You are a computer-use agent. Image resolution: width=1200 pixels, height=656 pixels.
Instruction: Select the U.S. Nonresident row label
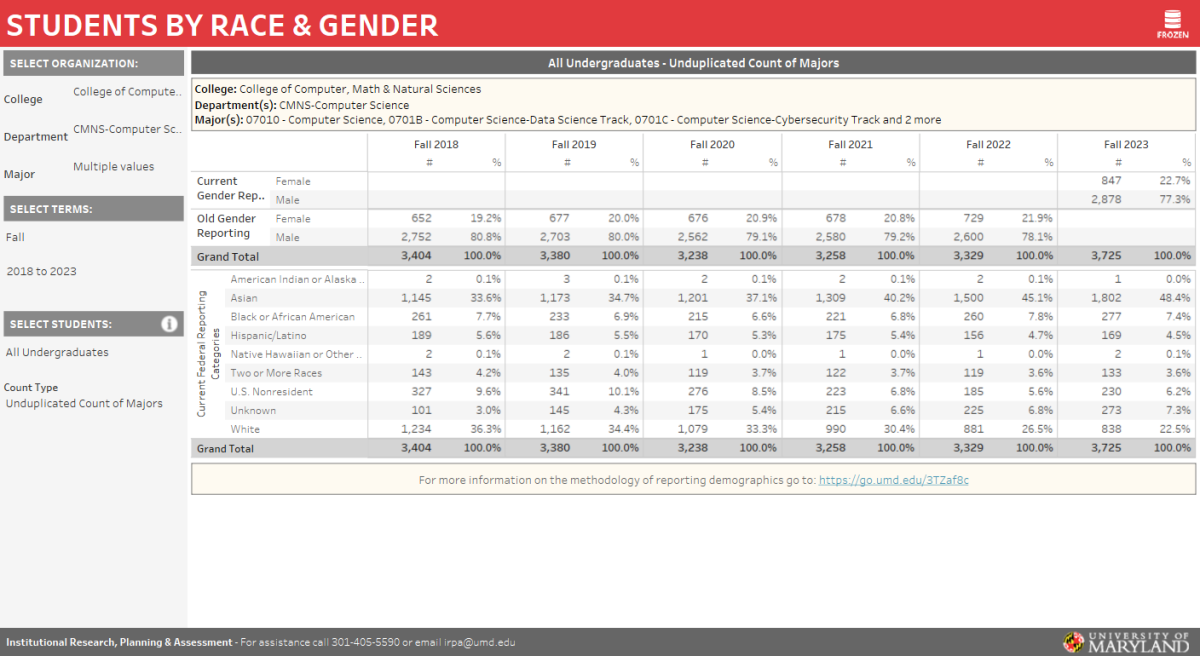(x=271, y=392)
